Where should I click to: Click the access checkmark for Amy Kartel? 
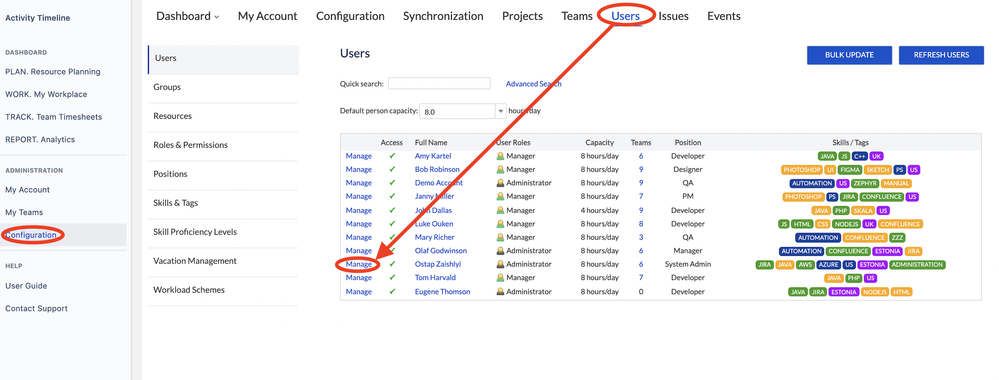click(x=392, y=156)
